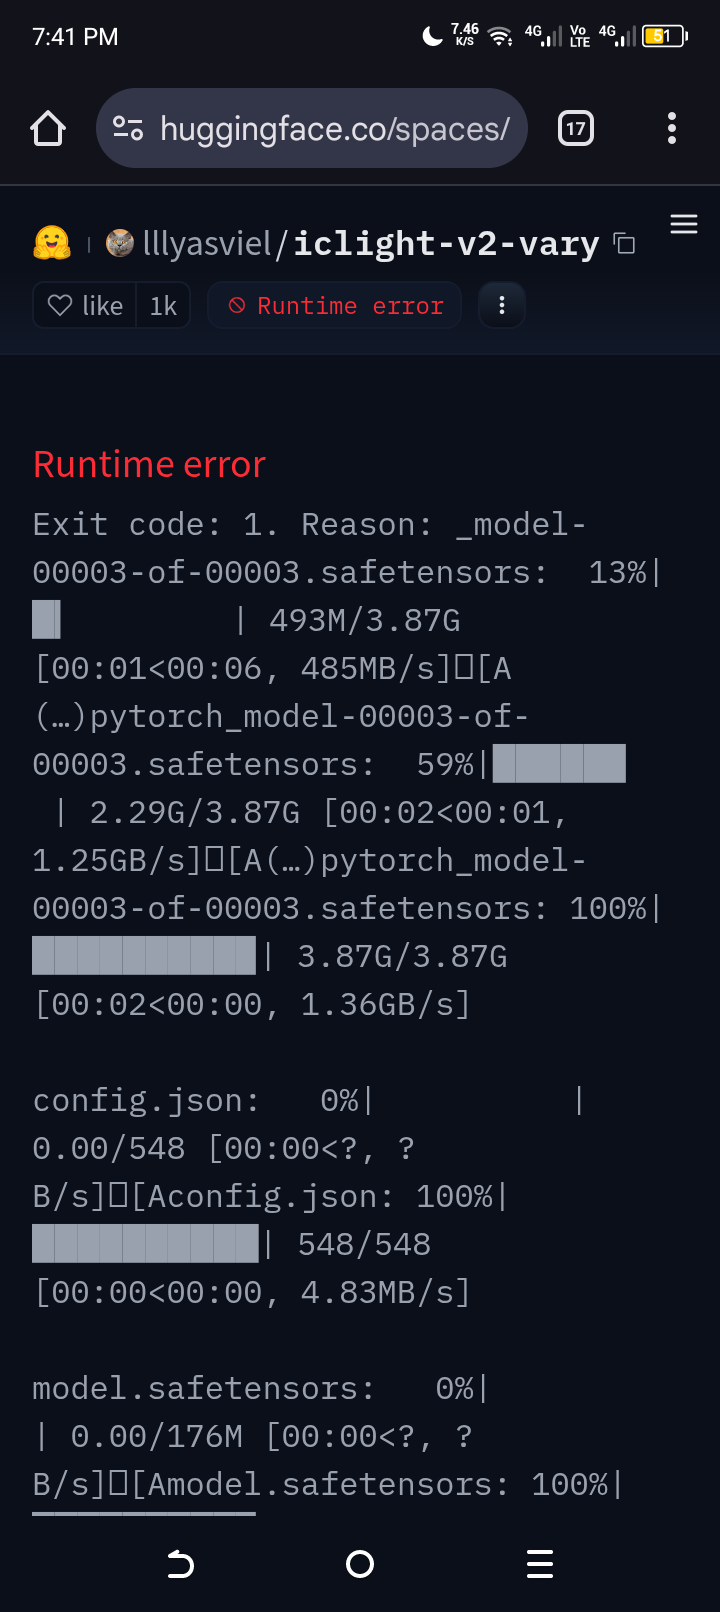The width and height of the screenshot is (720, 1612).
Task: Open the lllyasviel author avatar
Action: 120,243
